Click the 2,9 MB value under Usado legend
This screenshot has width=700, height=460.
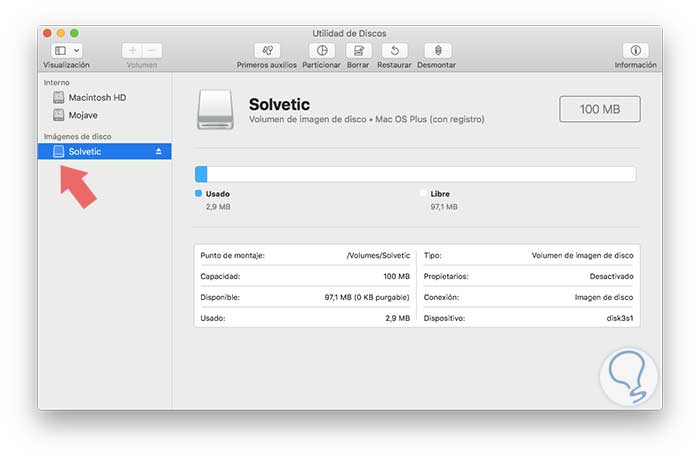coord(218,207)
